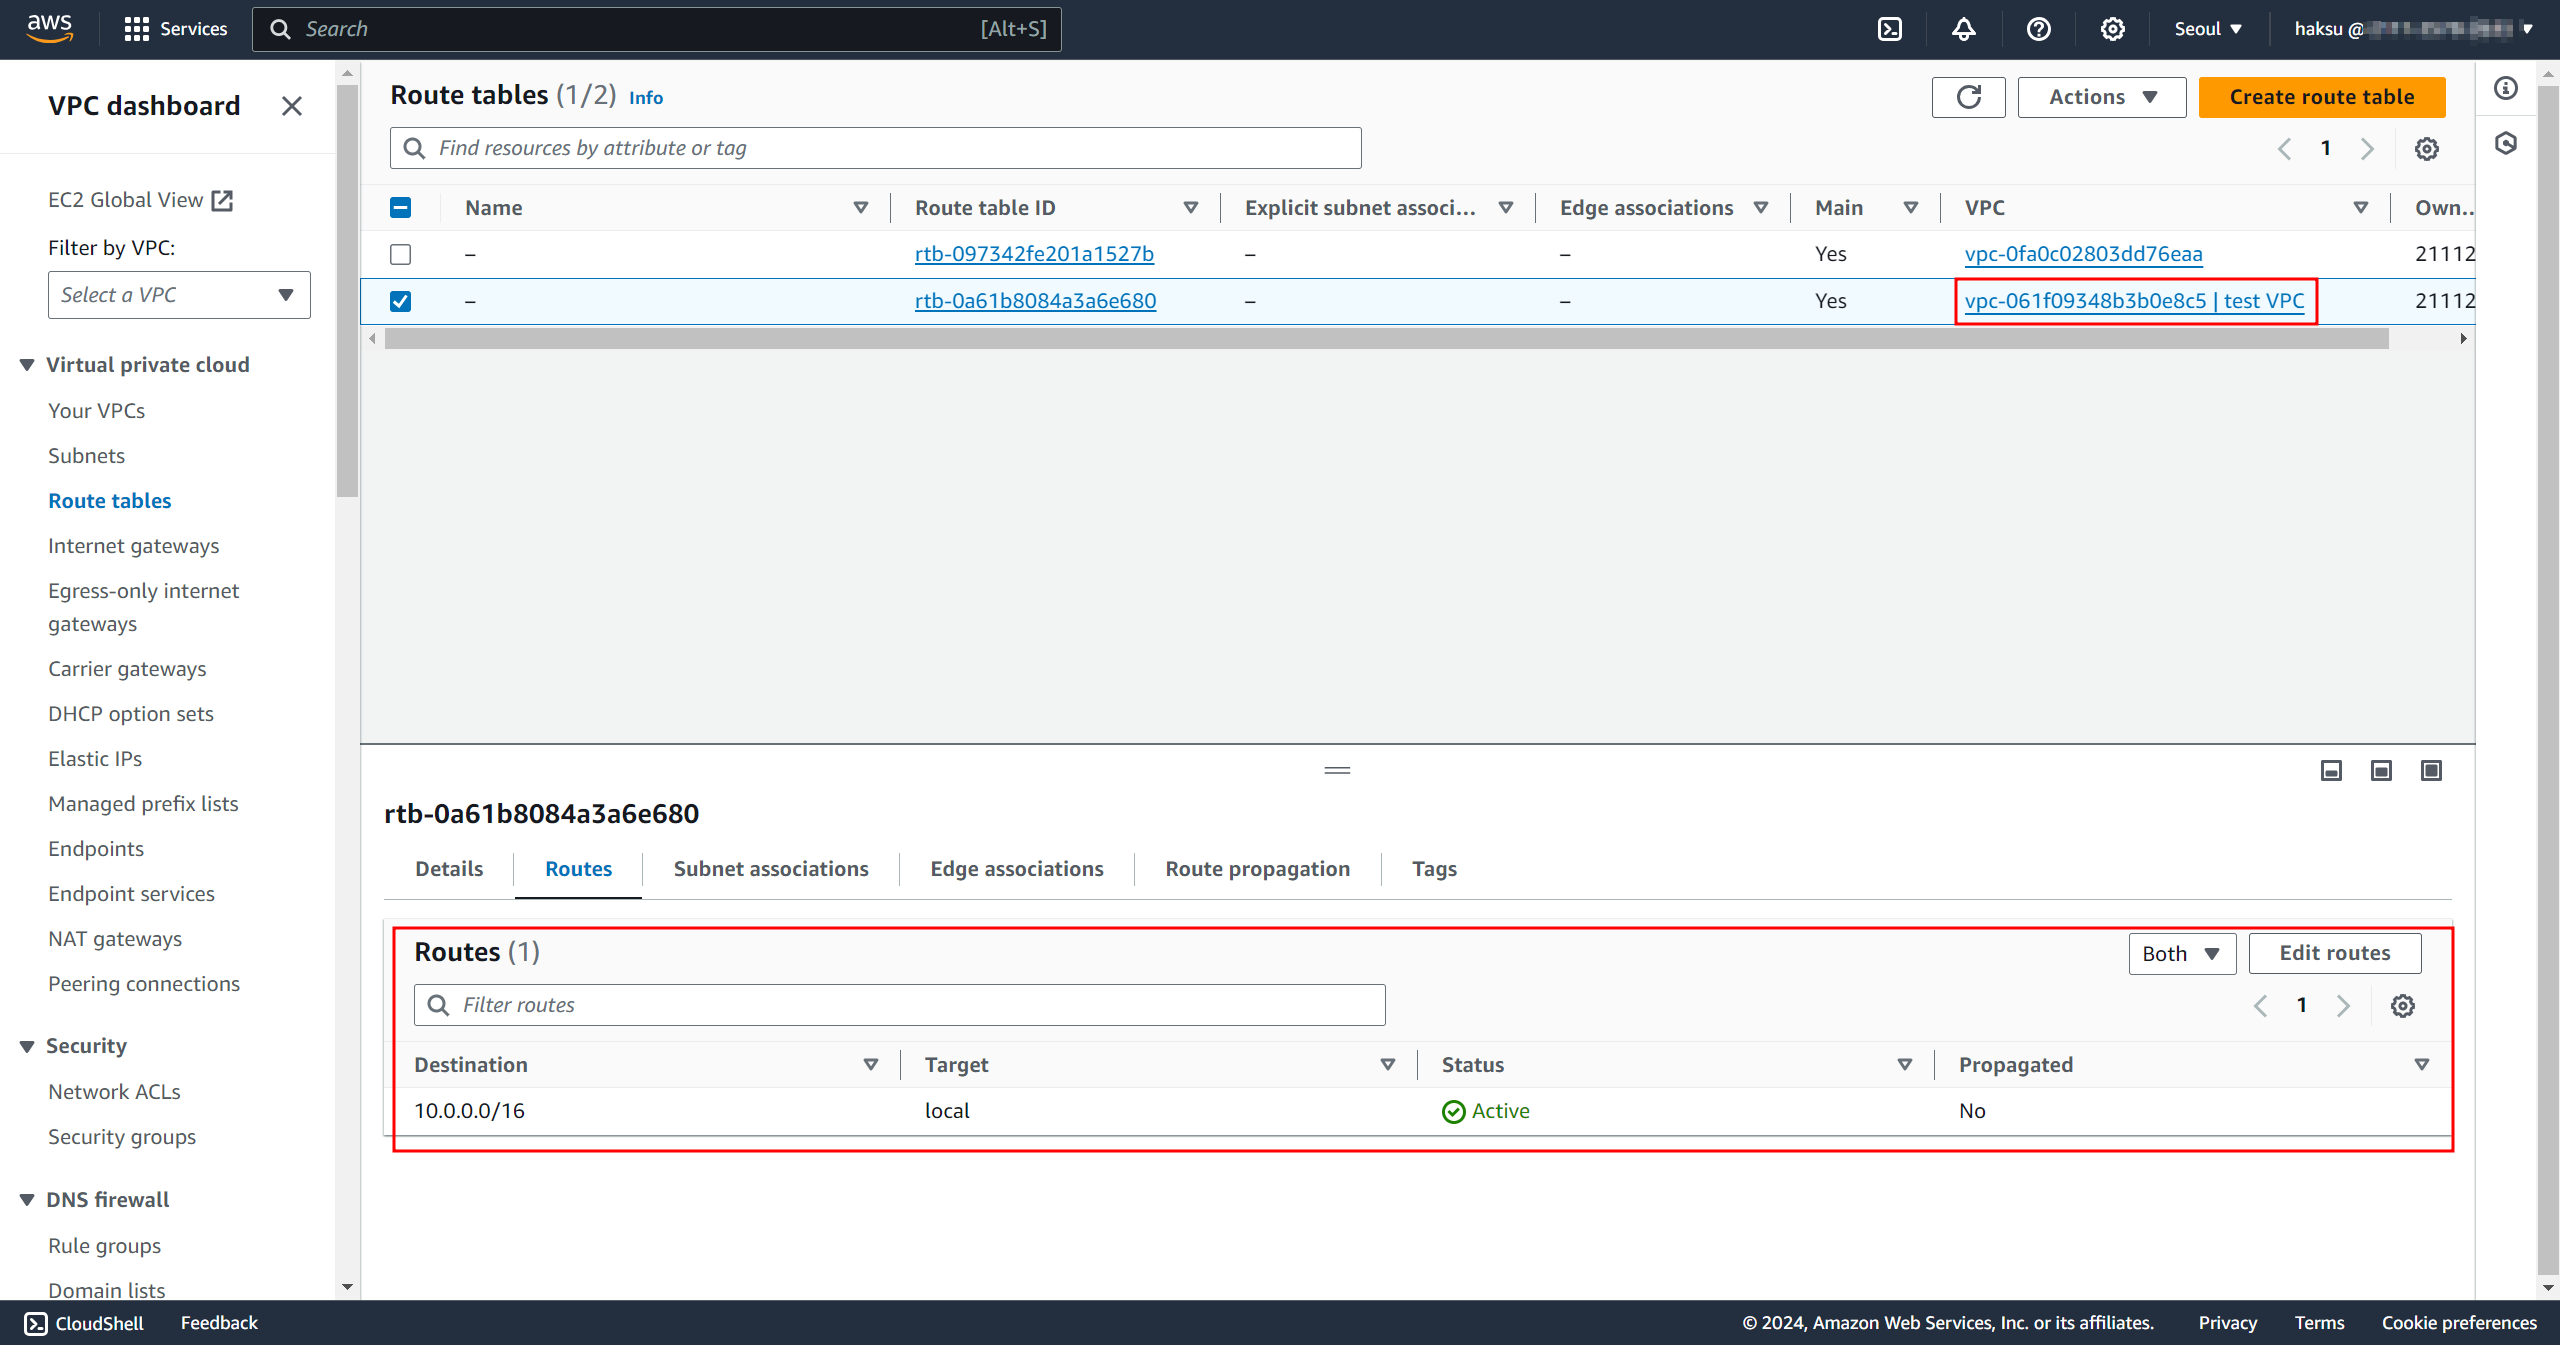The width and height of the screenshot is (2560, 1345).
Task: Open the Services grid menu
Action: point(137,29)
